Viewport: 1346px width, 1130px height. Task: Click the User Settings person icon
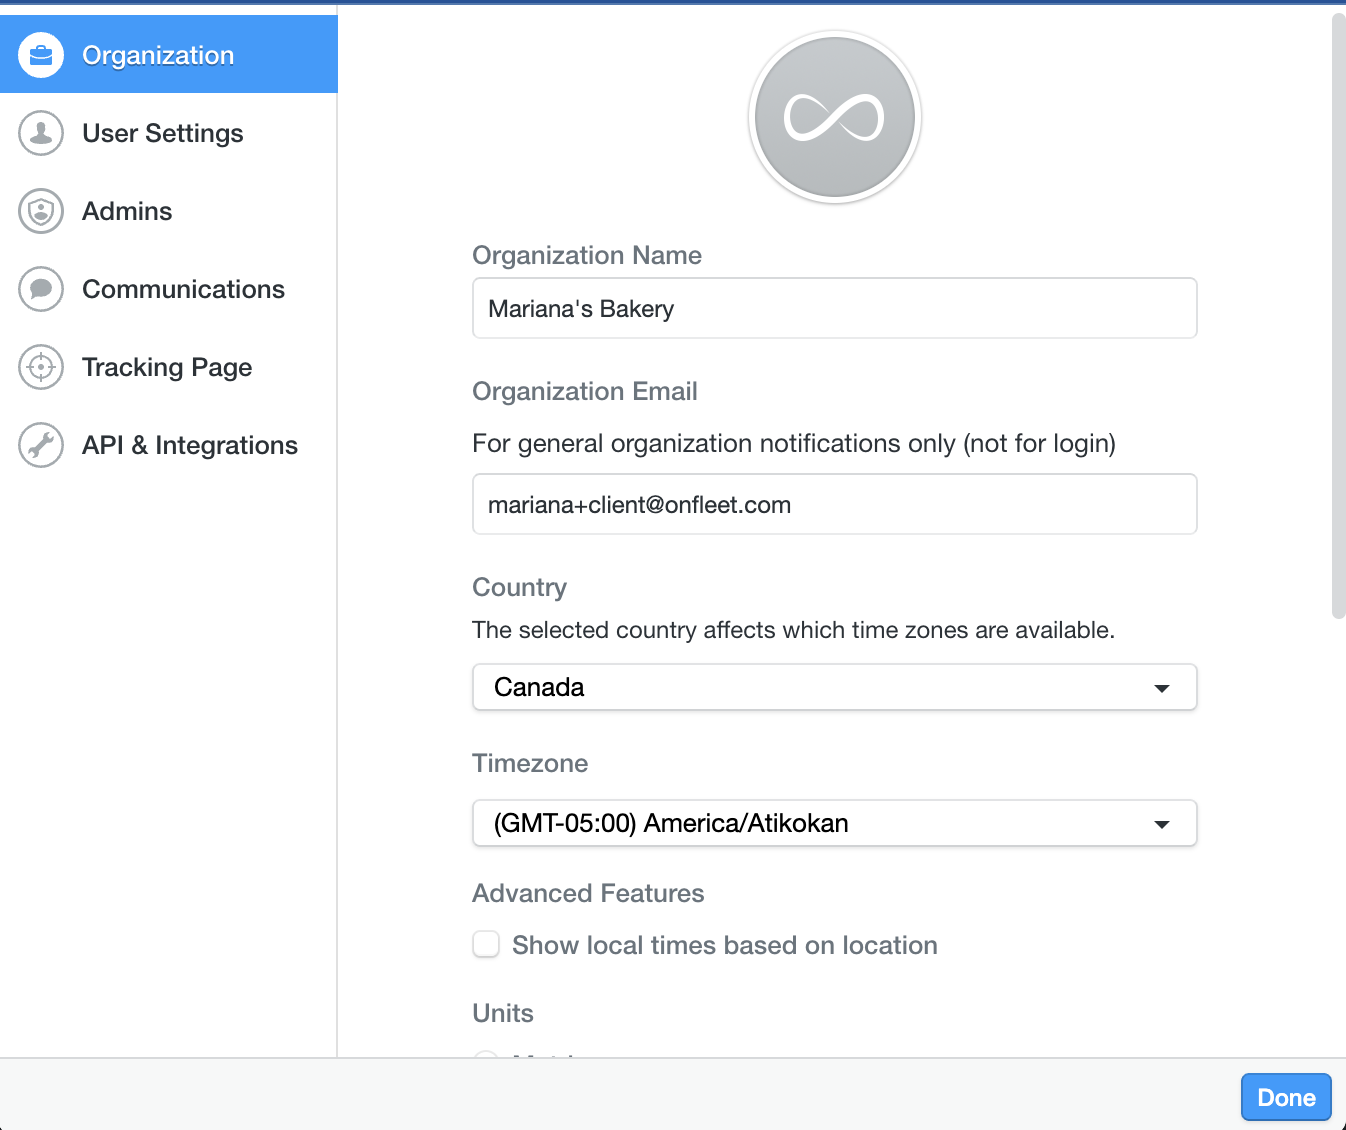41,133
